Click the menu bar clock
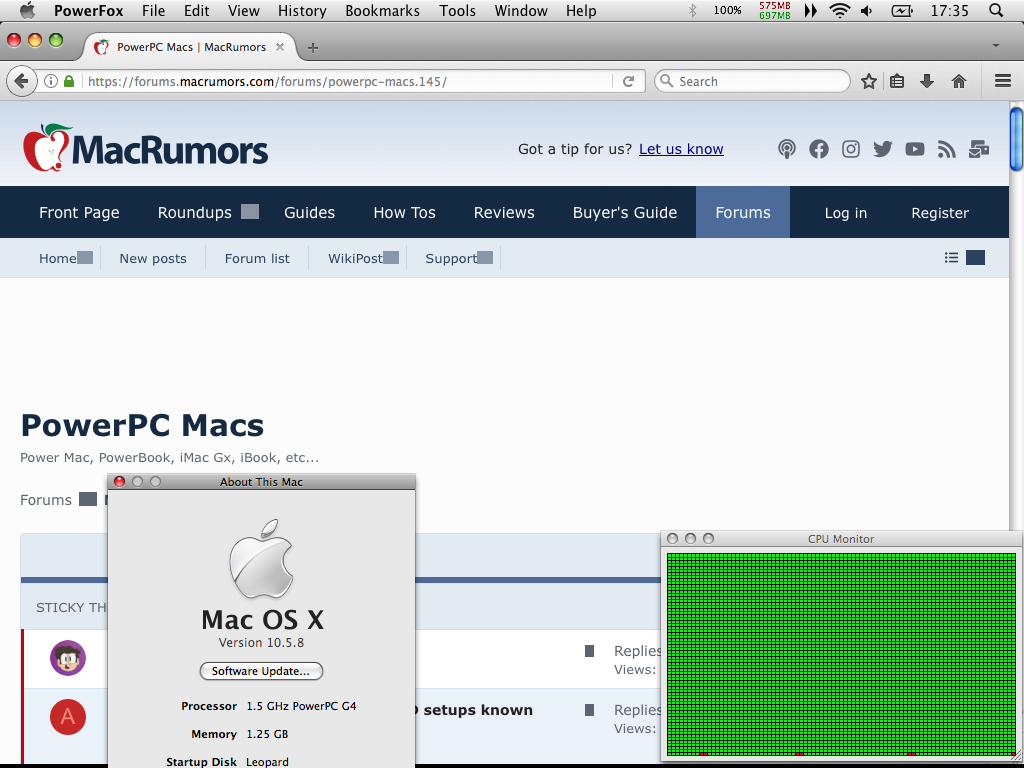Image resolution: width=1024 pixels, height=768 pixels. [x=950, y=10]
